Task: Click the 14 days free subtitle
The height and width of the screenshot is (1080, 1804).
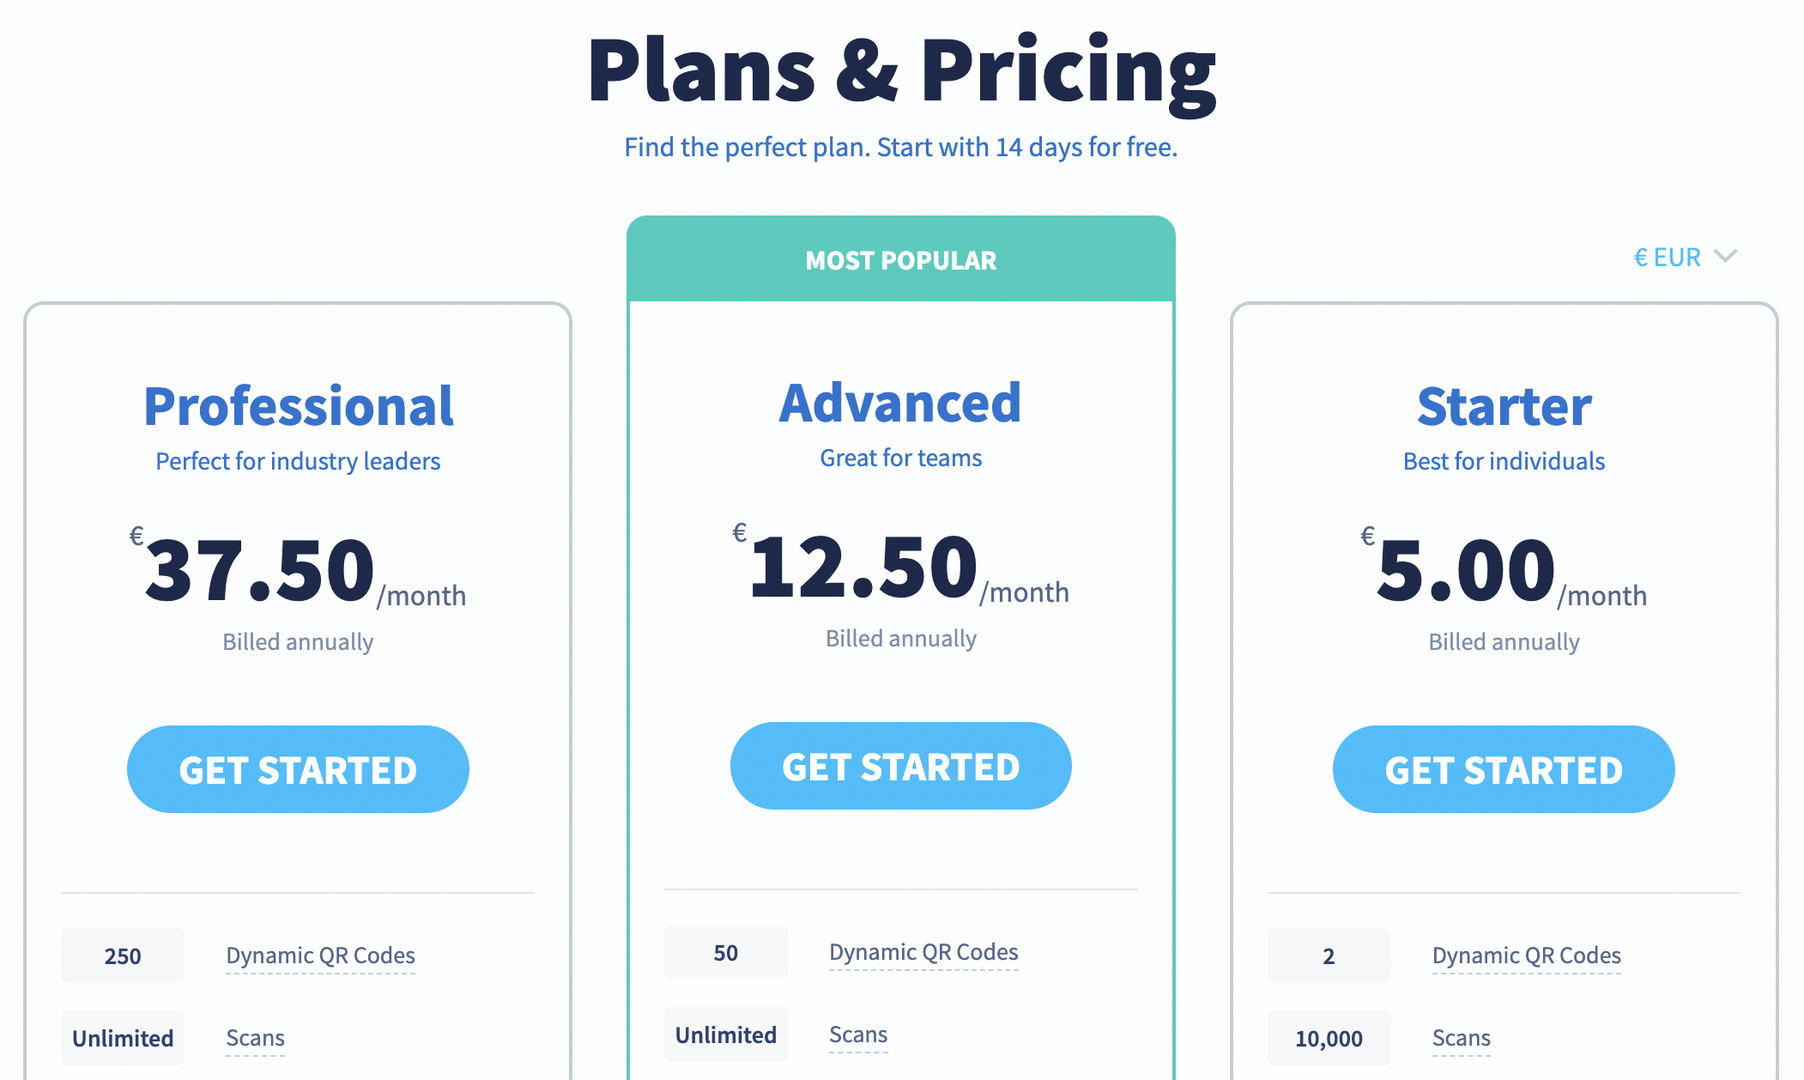Action: pyautogui.click(x=900, y=147)
